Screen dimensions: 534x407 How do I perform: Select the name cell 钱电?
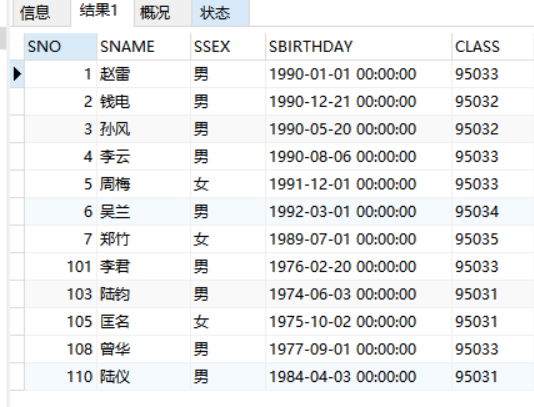(144, 102)
